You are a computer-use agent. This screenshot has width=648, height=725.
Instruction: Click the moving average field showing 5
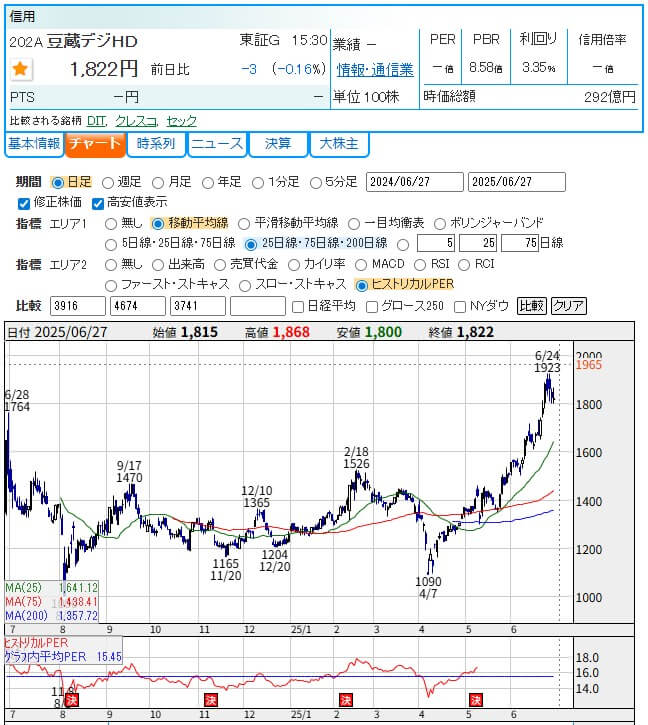[436, 243]
